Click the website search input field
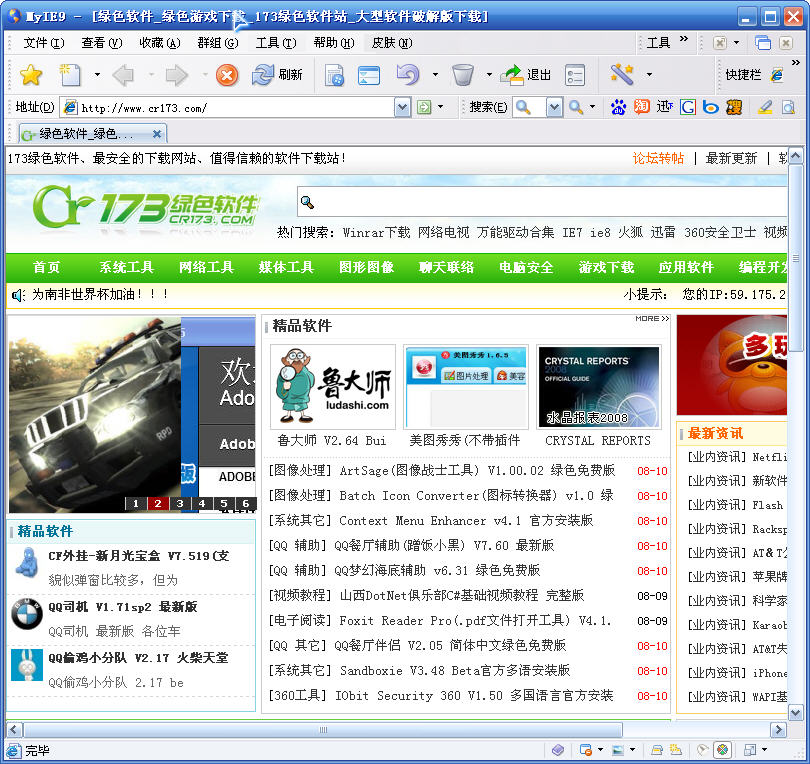Screen dimensions: 810x764 pyautogui.click(x=540, y=202)
